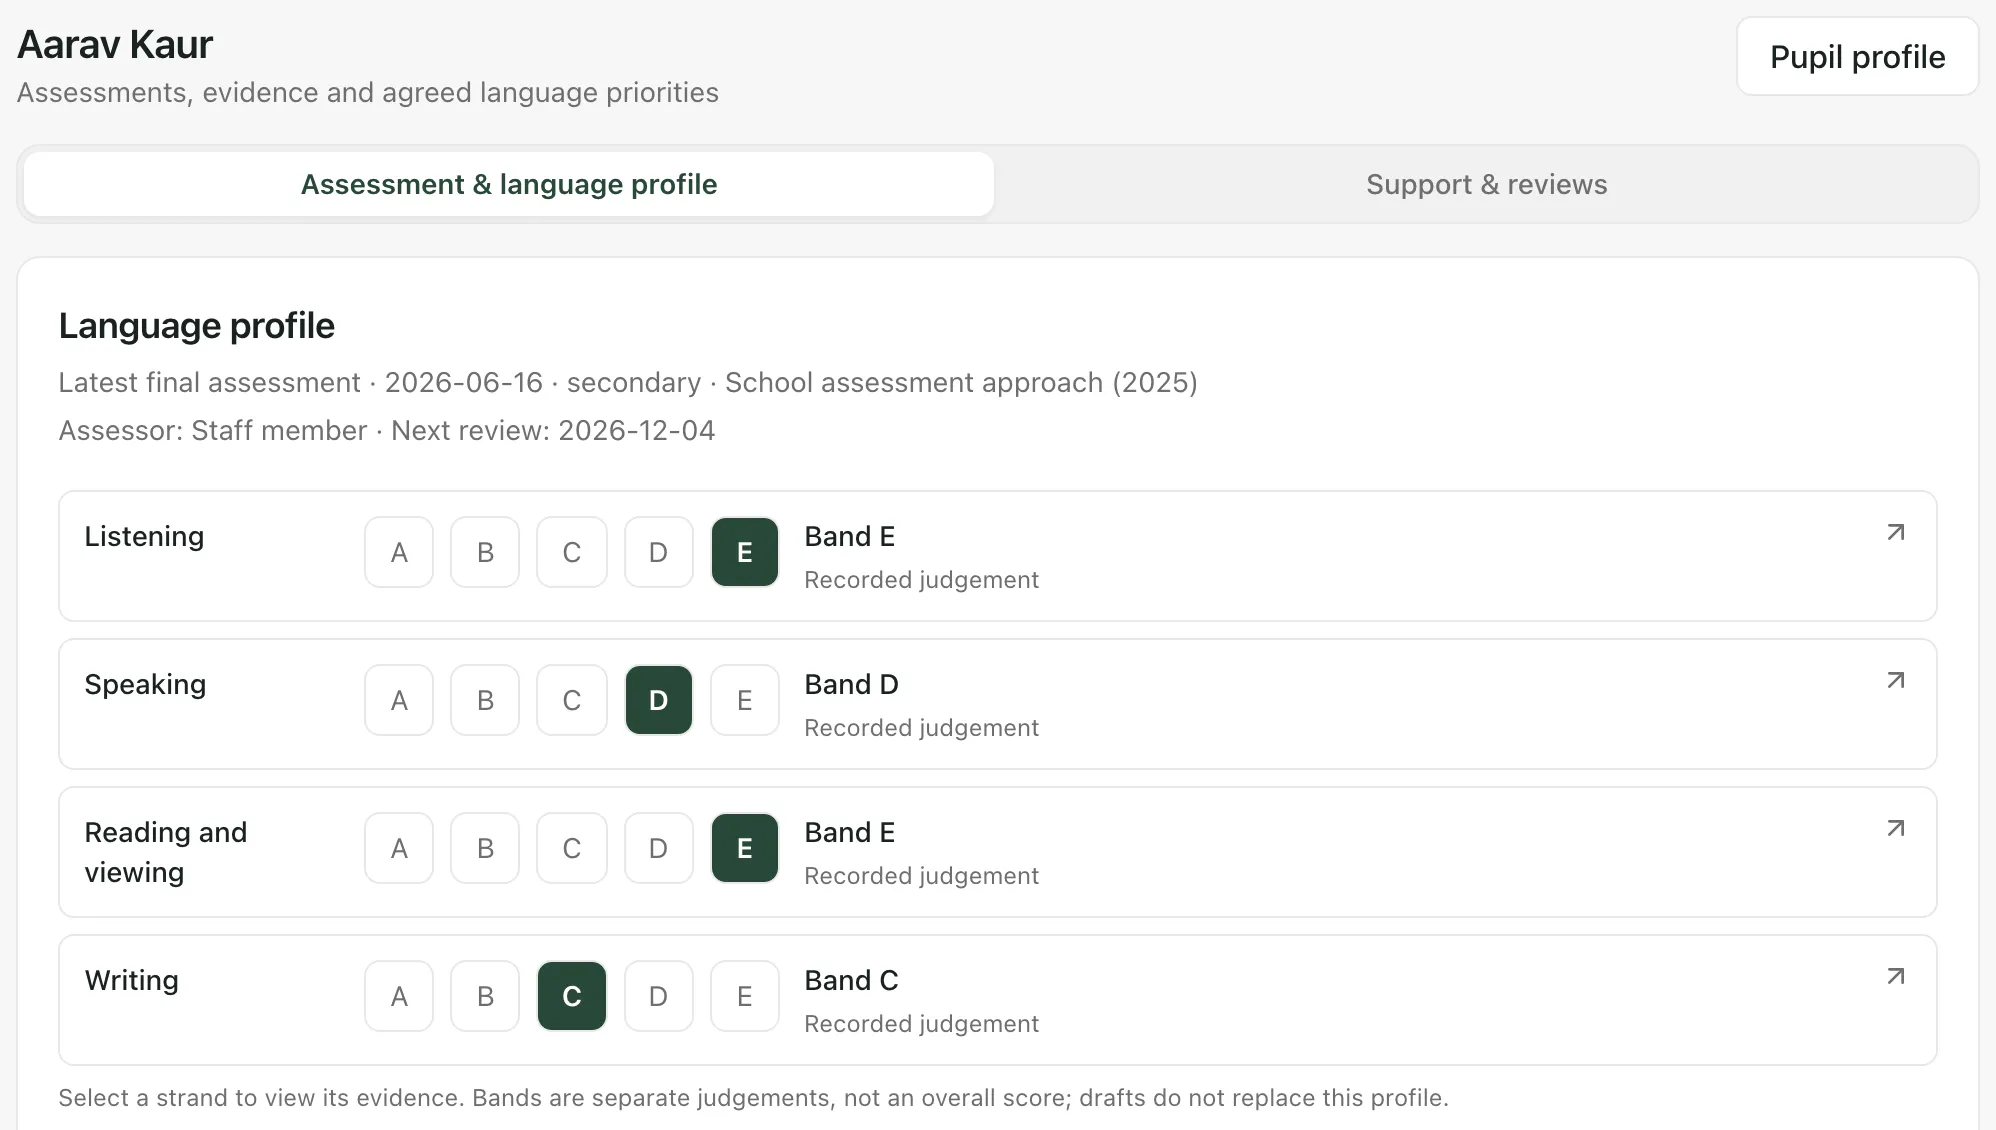Image resolution: width=1996 pixels, height=1130 pixels.
Task: Click the Speaking strand label
Action: [x=145, y=685]
